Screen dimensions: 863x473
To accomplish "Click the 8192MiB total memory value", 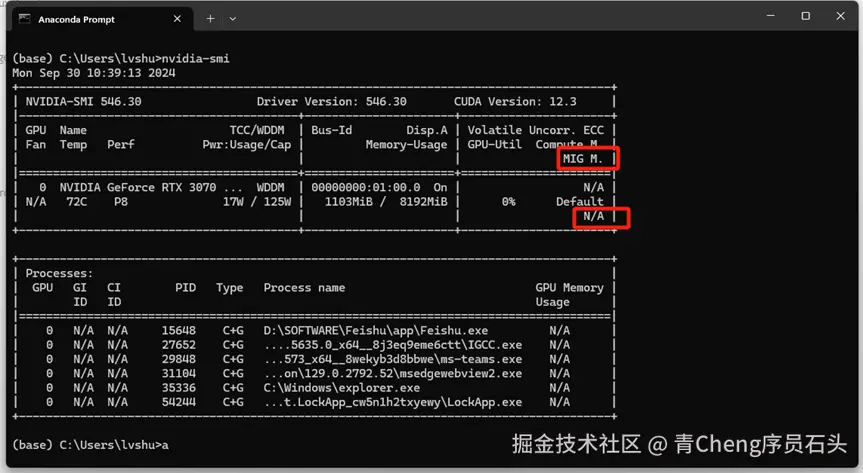I will tap(423, 202).
